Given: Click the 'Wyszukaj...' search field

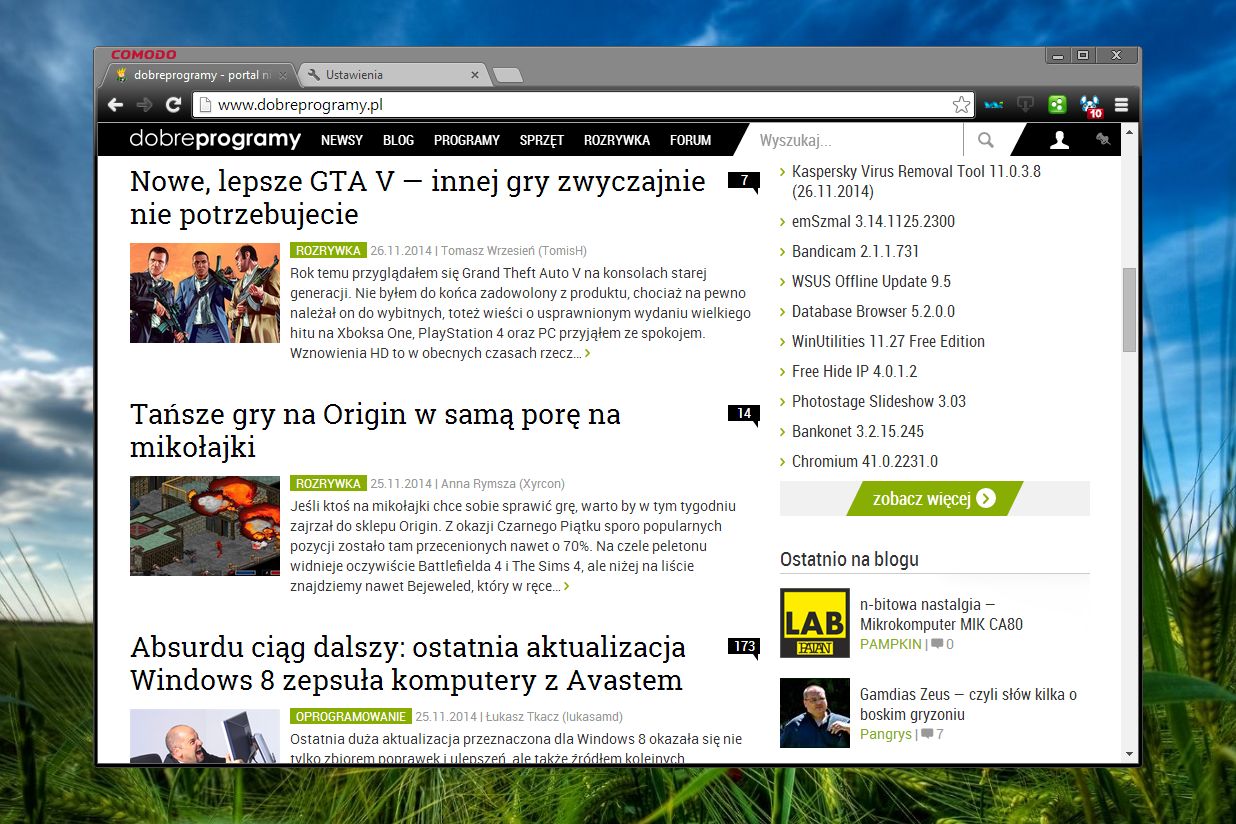Looking at the screenshot, I should click(x=855, y=141).
